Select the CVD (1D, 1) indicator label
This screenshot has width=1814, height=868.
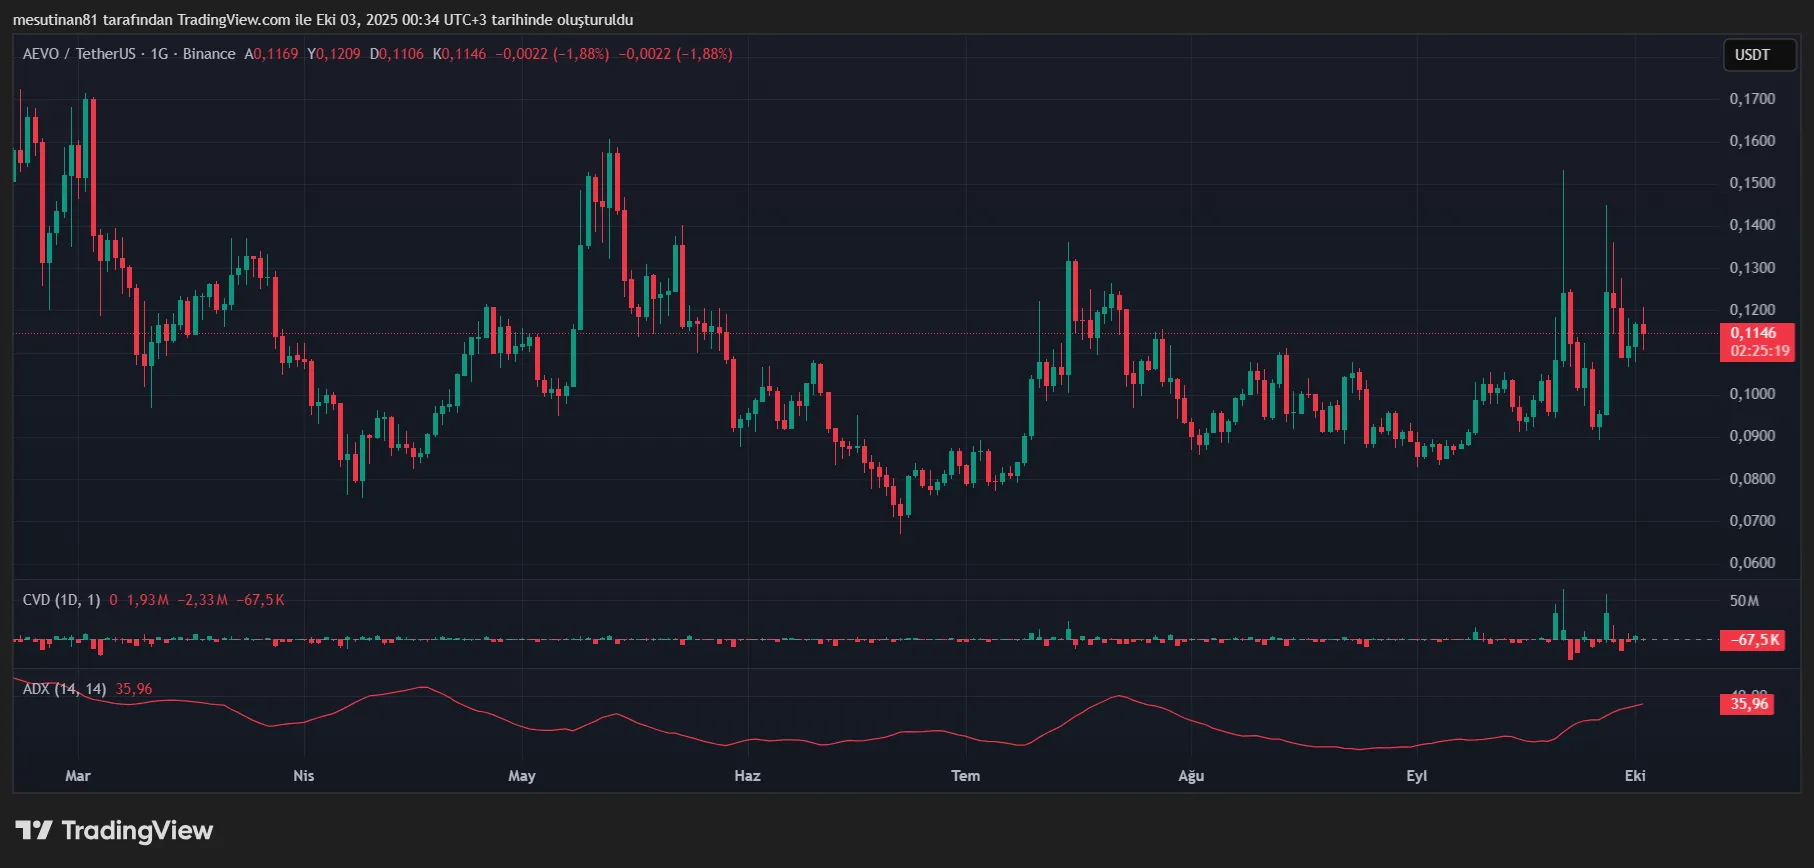point(61,600)
